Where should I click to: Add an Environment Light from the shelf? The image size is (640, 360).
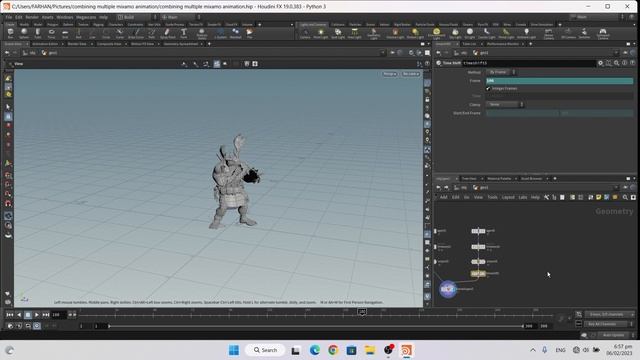[x=436, y=33]
